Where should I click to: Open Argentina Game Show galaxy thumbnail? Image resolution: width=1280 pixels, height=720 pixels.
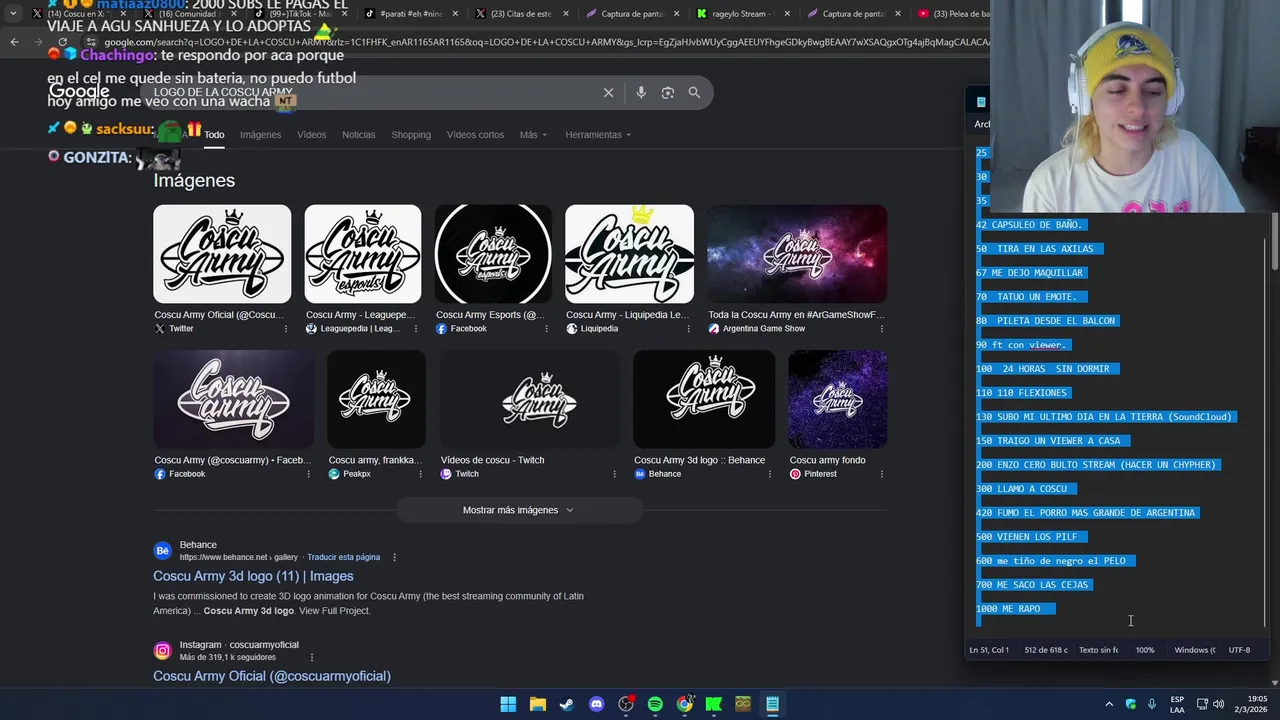(x=797, y=254)
